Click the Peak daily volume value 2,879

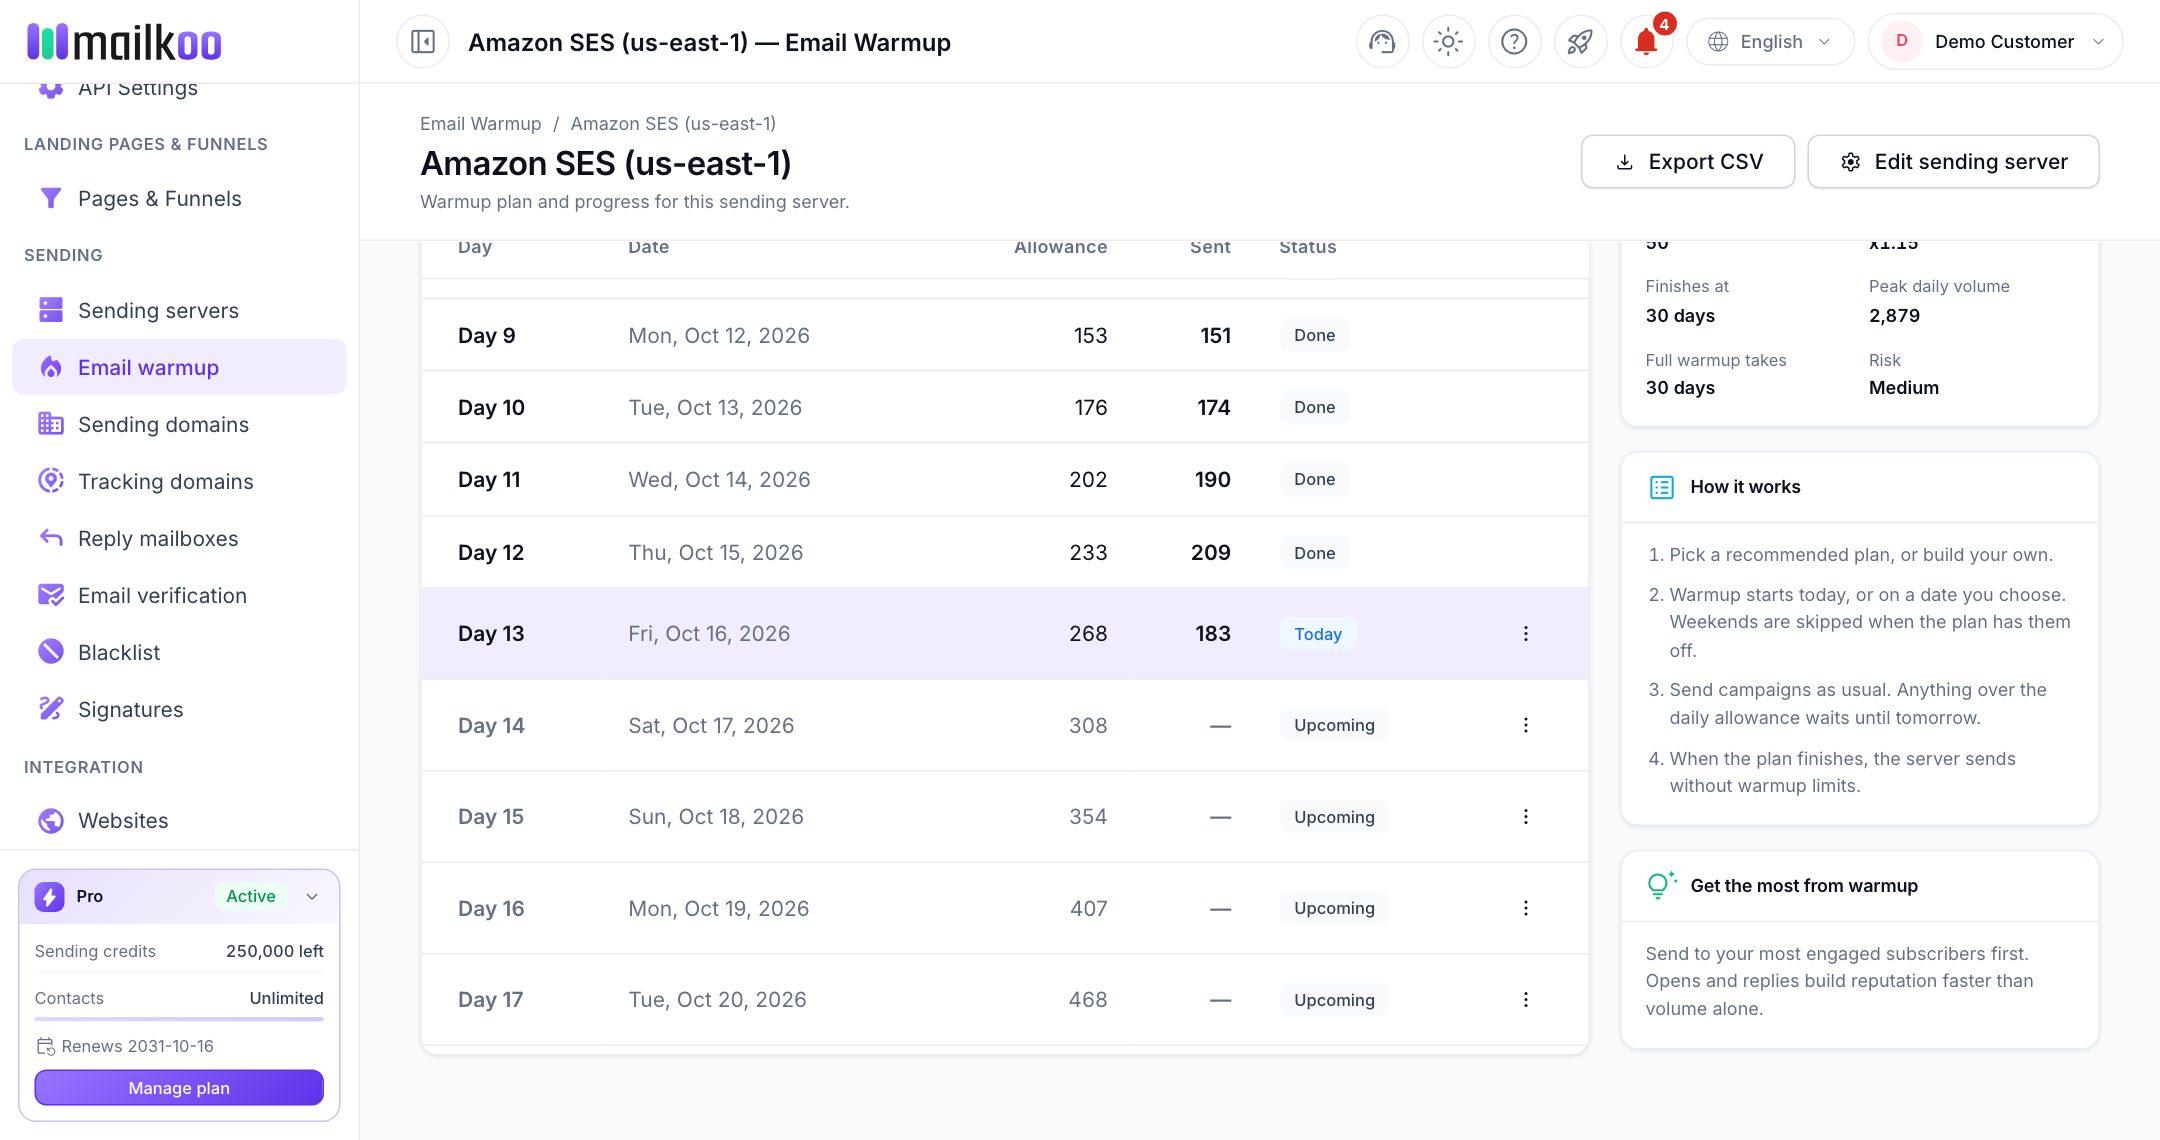[x=1894, y=315]
